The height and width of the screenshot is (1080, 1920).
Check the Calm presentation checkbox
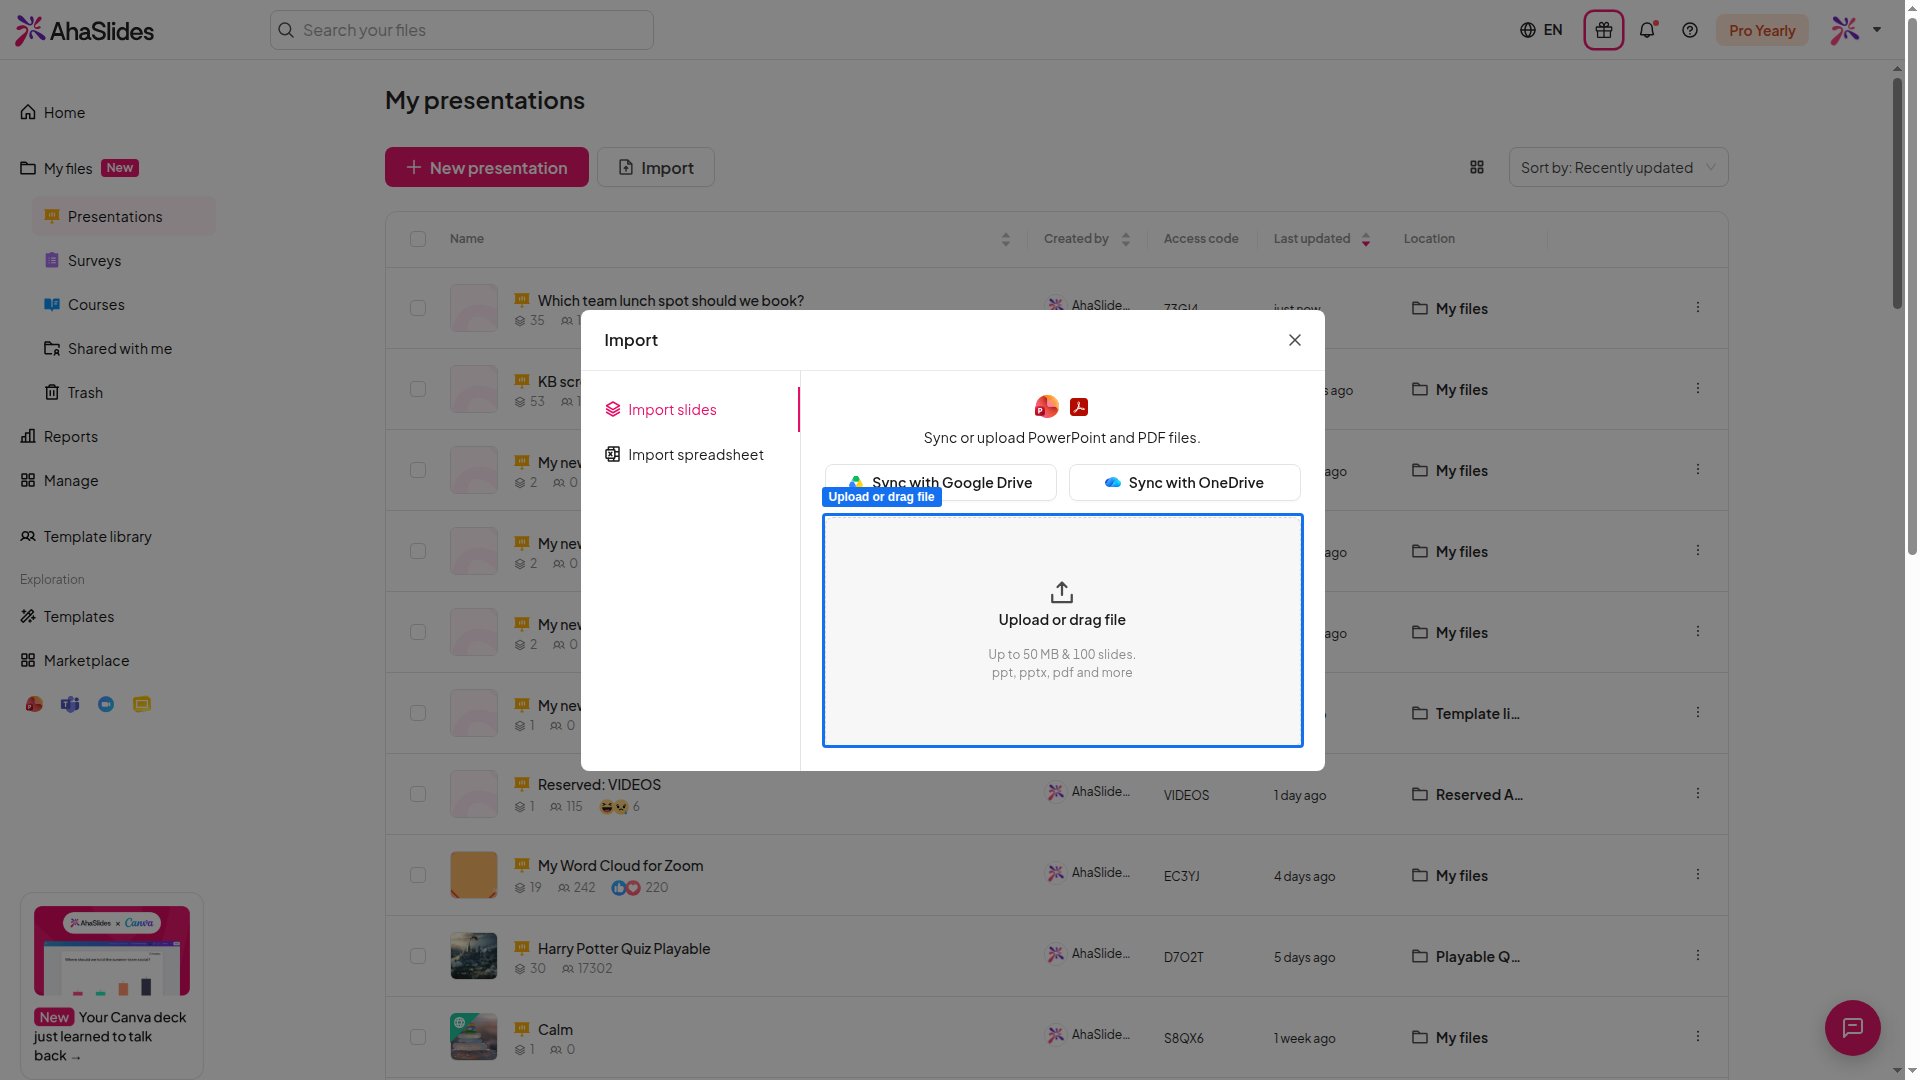[x=418, y=1037]
